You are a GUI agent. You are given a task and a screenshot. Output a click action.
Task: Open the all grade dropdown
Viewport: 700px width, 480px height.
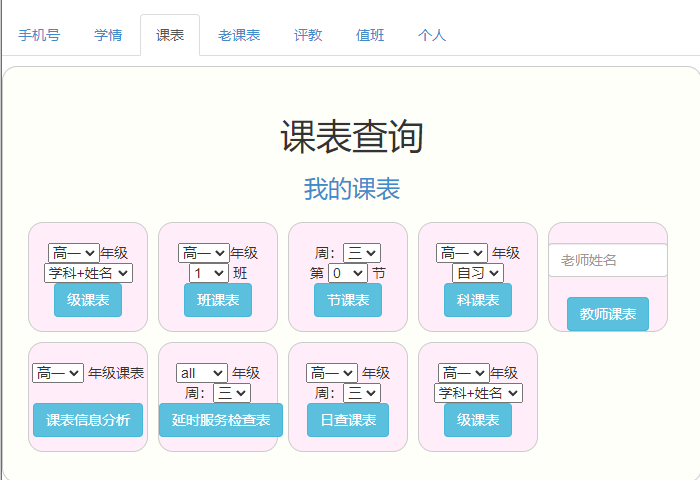(202, 373)
